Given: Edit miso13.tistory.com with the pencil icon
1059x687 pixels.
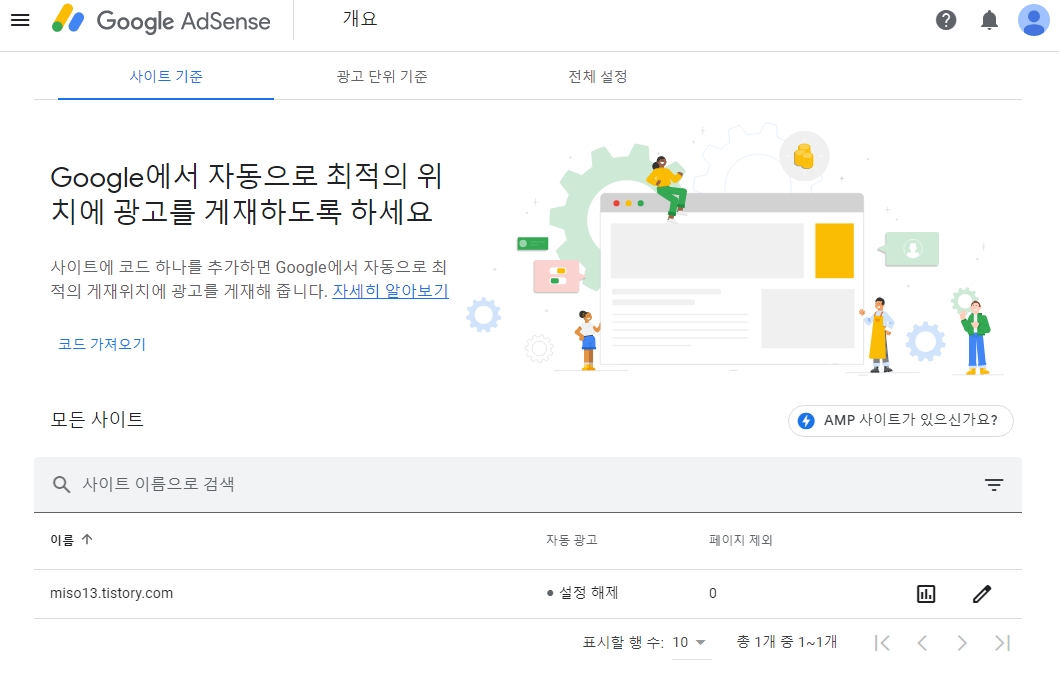Looking at the screenshot, I should [x=981, y=594].
